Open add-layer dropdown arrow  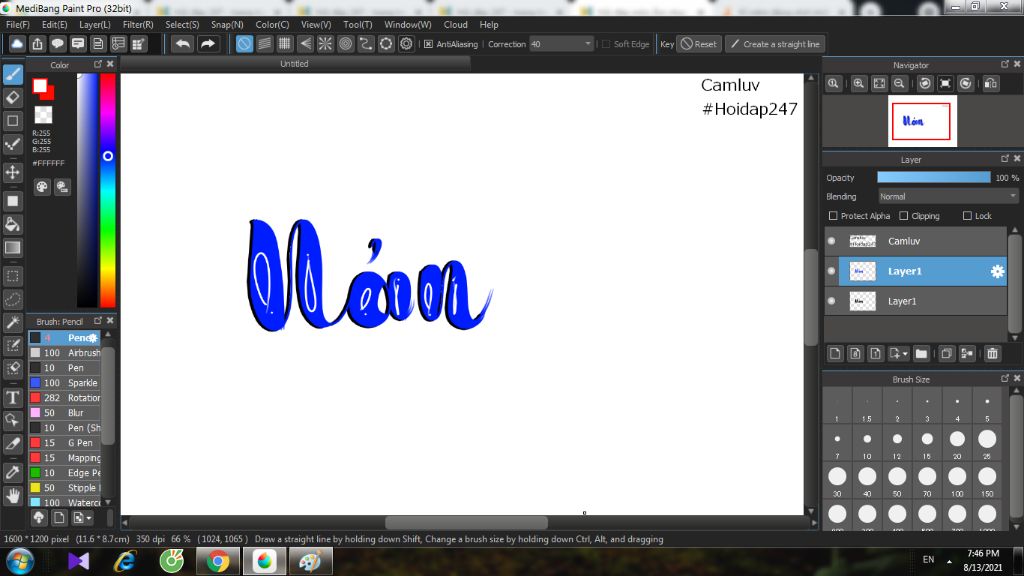pyautogui.click(x=904, y=354)
